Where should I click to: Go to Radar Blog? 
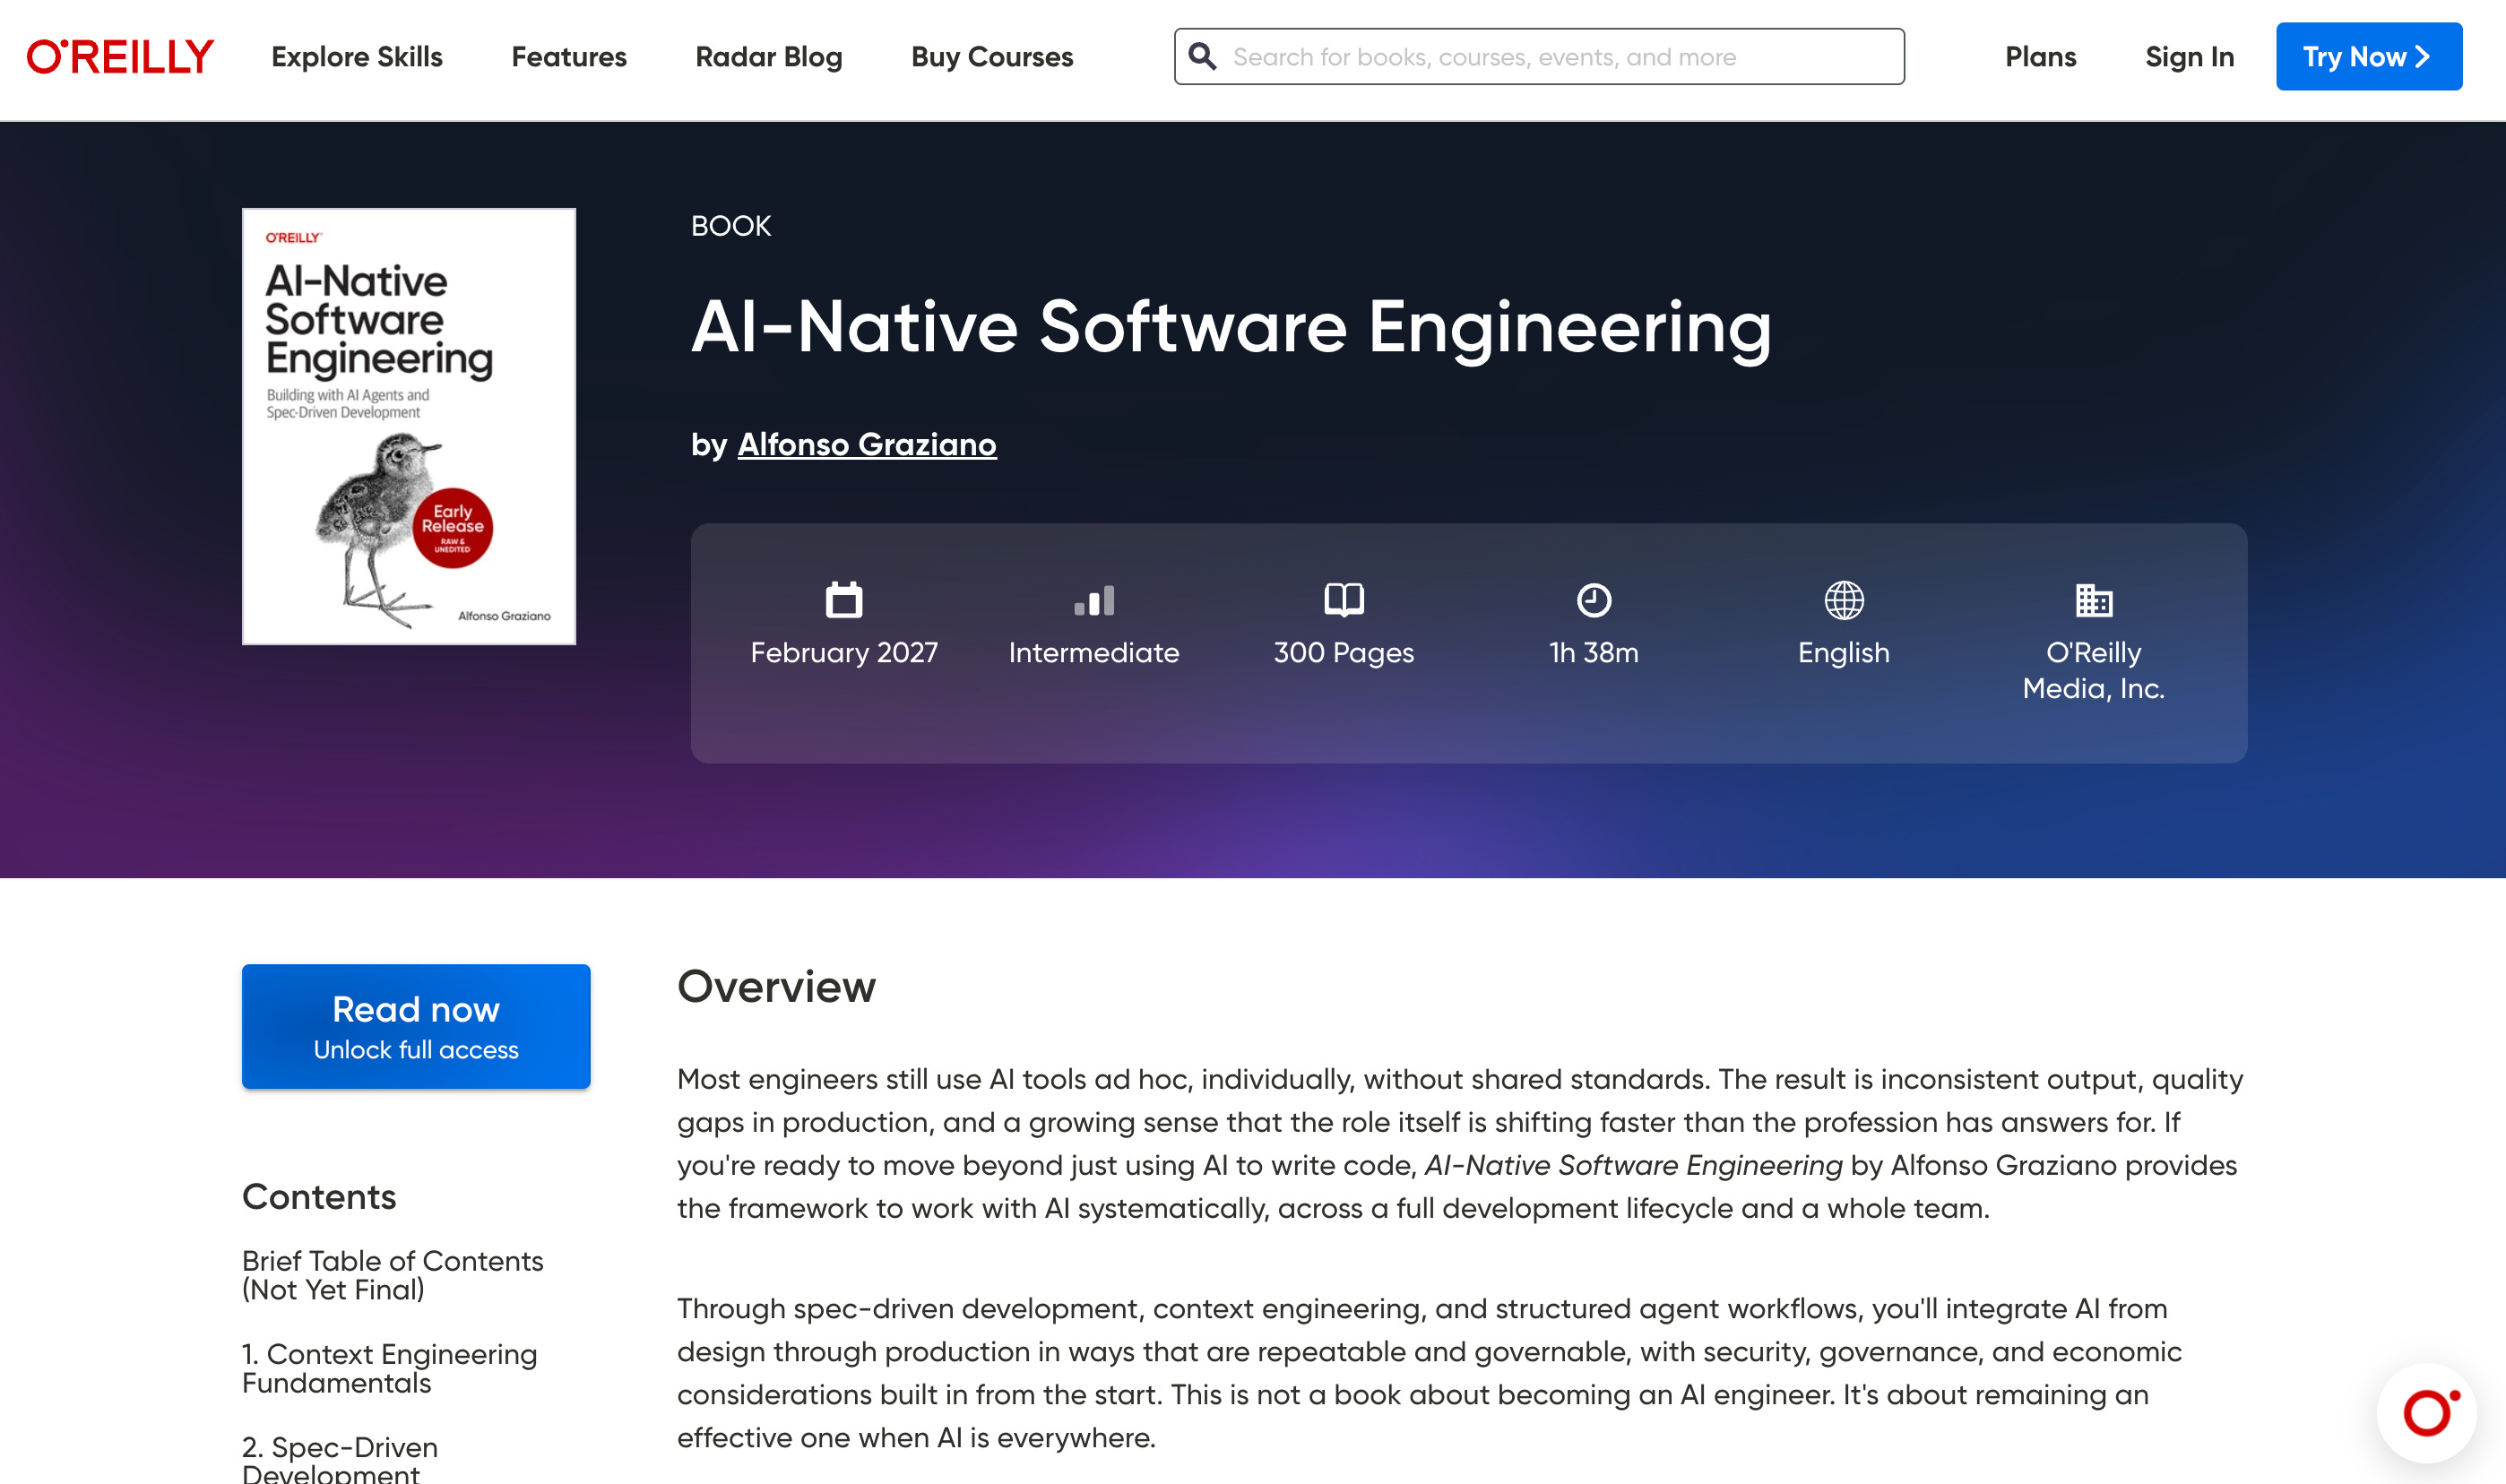click(x=769, y=57)
